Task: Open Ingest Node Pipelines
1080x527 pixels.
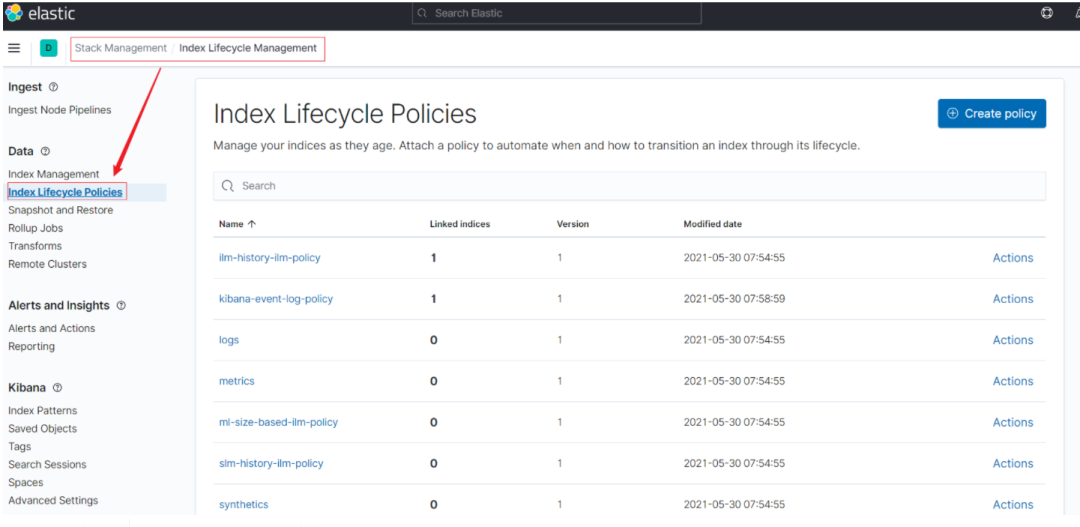Action: point(59,110)
